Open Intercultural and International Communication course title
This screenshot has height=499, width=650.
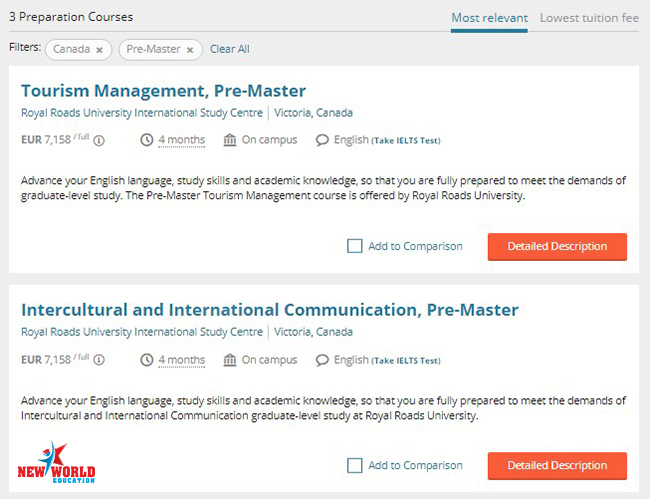click(270, 310)
